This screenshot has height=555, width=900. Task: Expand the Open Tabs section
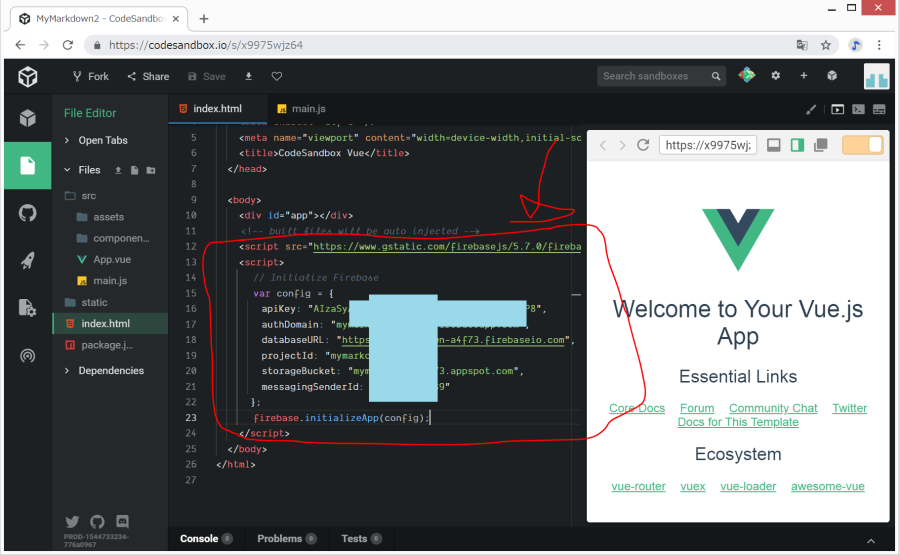coord(103,141)
